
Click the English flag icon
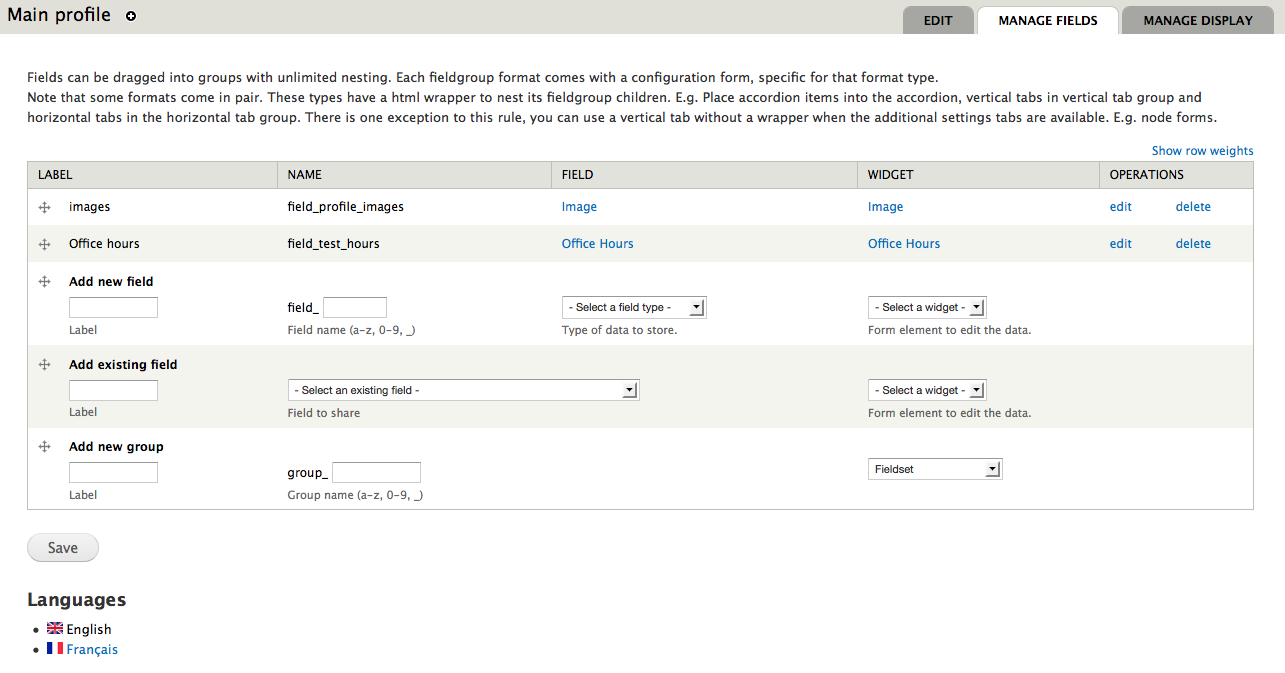coord(55,629)
